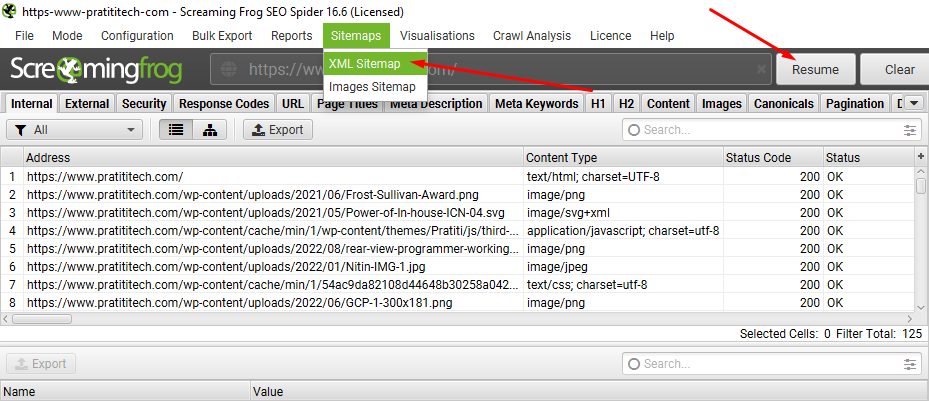Open the Mode menu
Screen dimensions: 929x401
coord(67,36)
